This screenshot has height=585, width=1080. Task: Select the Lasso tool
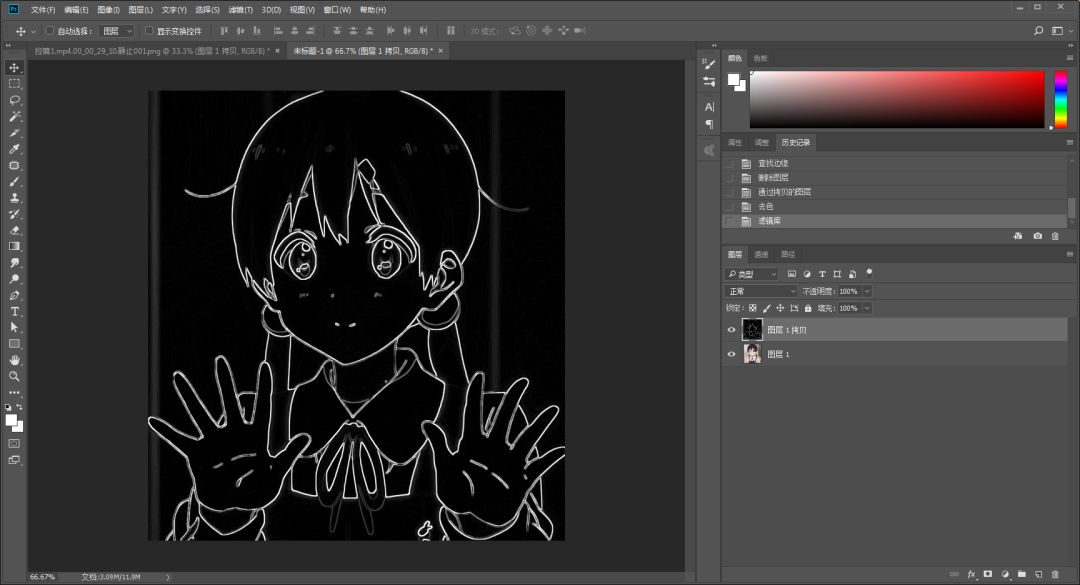coord(14,101)
